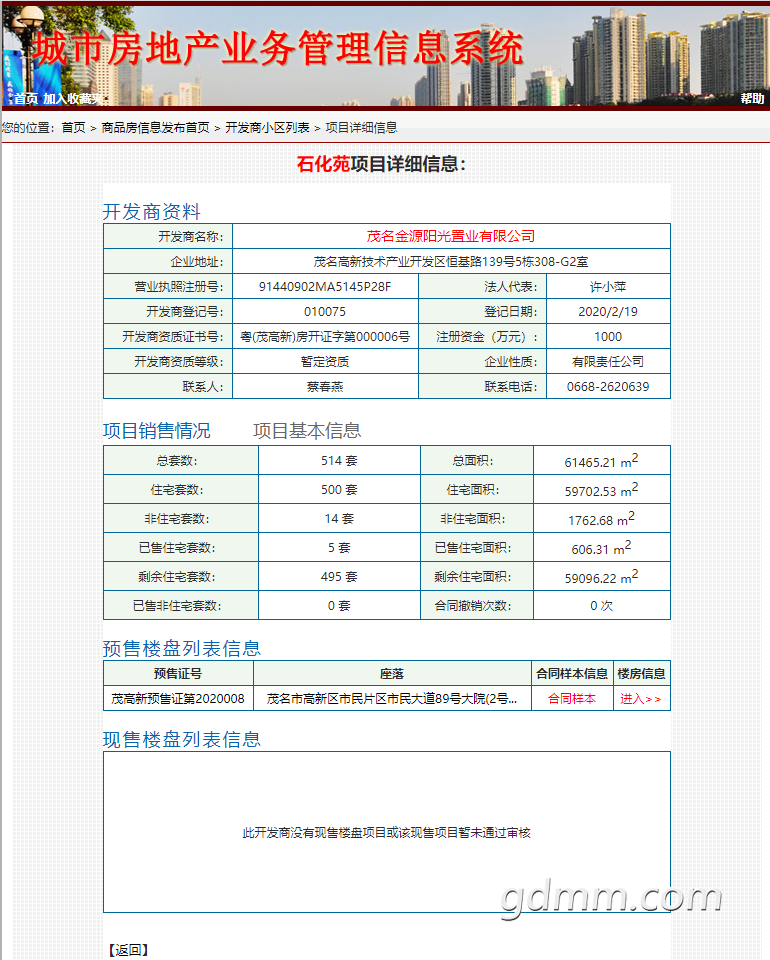
Task: Click the notice 此开发商没有现售楼盘项目
Action: 386,833
